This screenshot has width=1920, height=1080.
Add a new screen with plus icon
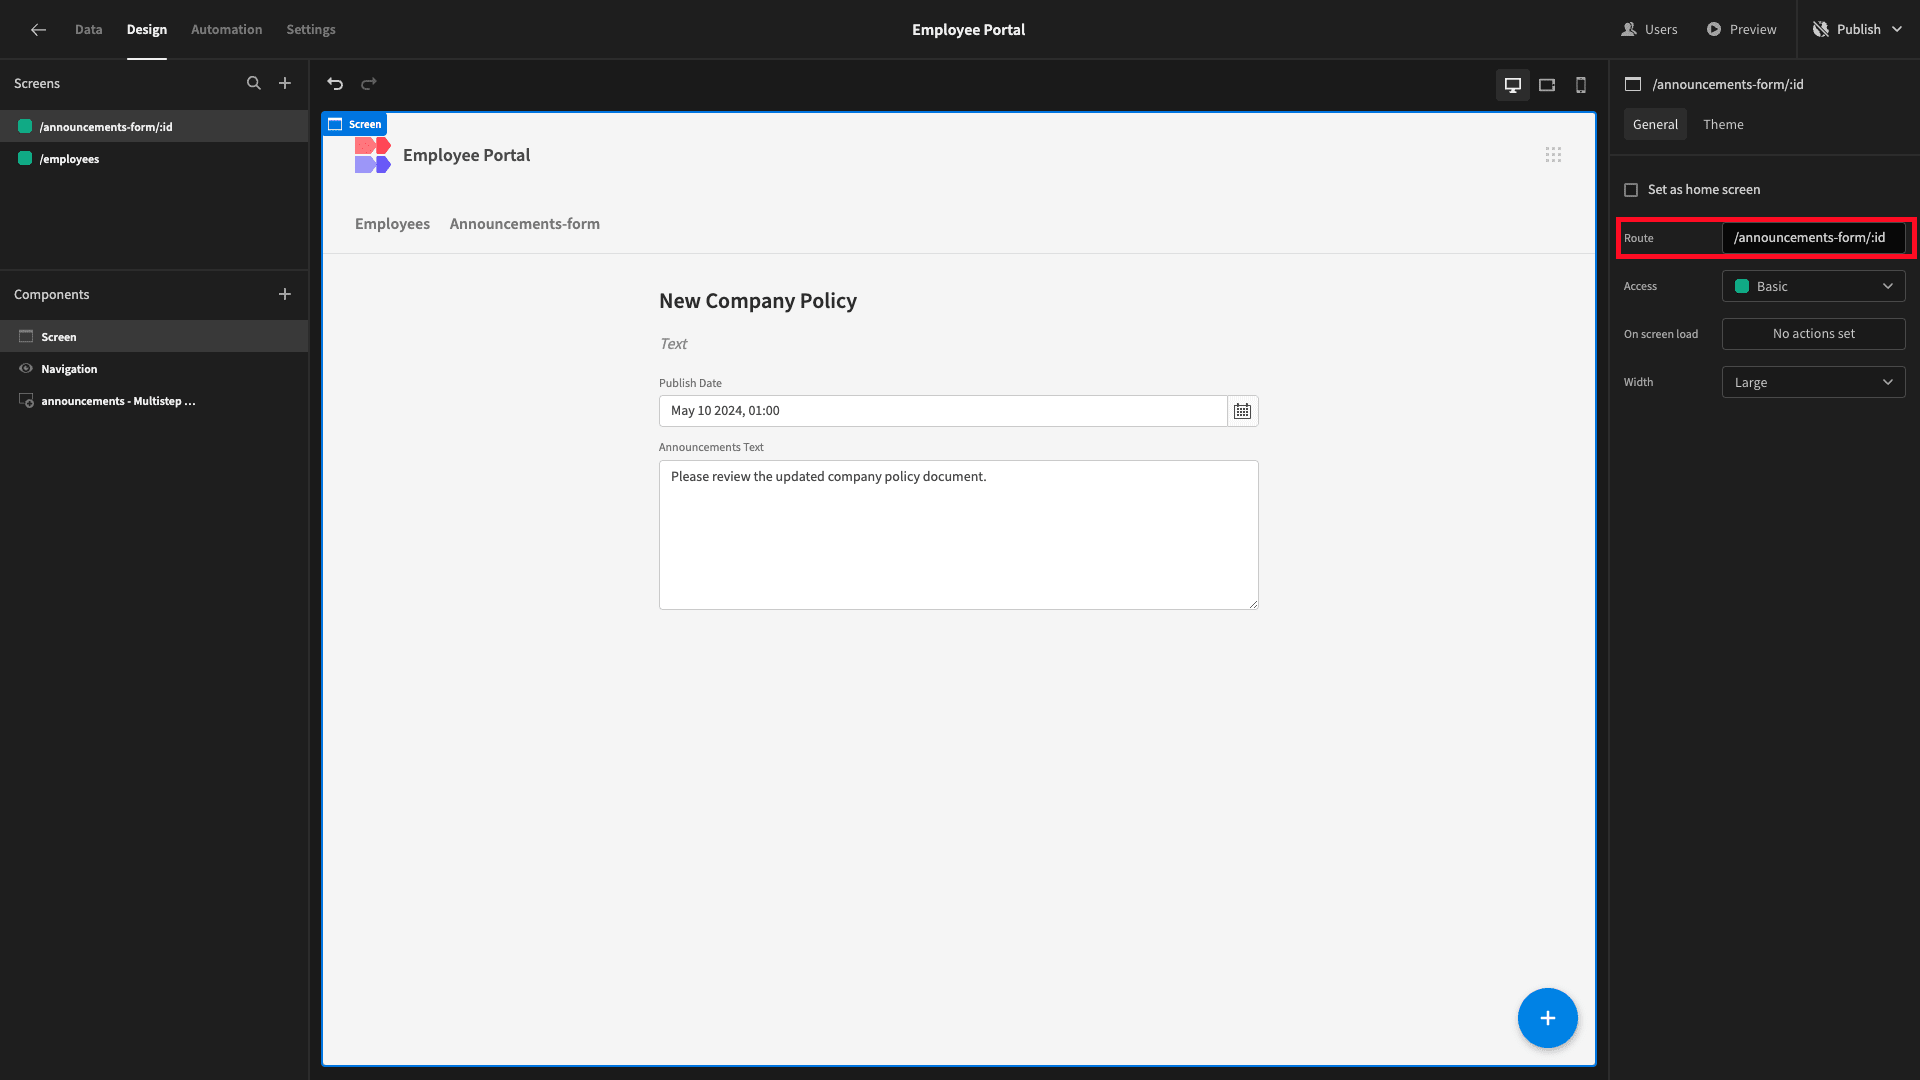(285, 84)
